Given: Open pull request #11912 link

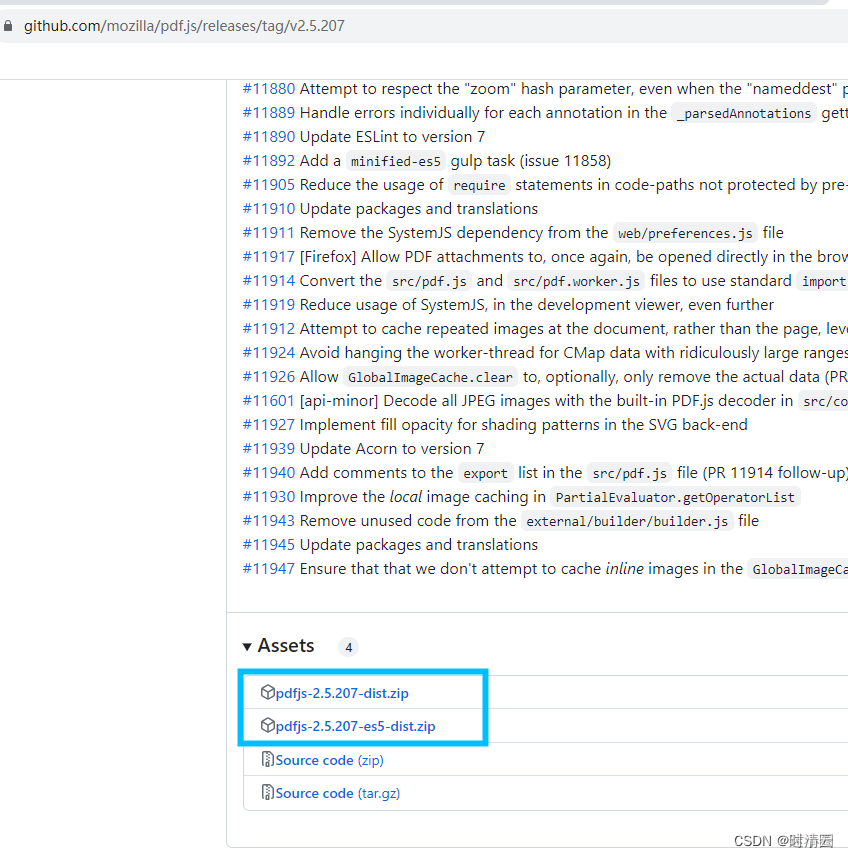Looking at the screenshot, I should coord(269,328).
